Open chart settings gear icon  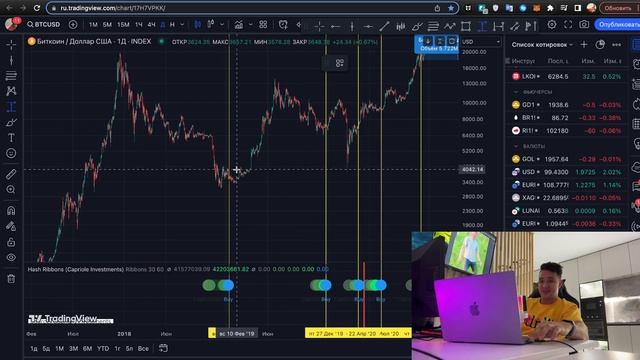(552, 25)
